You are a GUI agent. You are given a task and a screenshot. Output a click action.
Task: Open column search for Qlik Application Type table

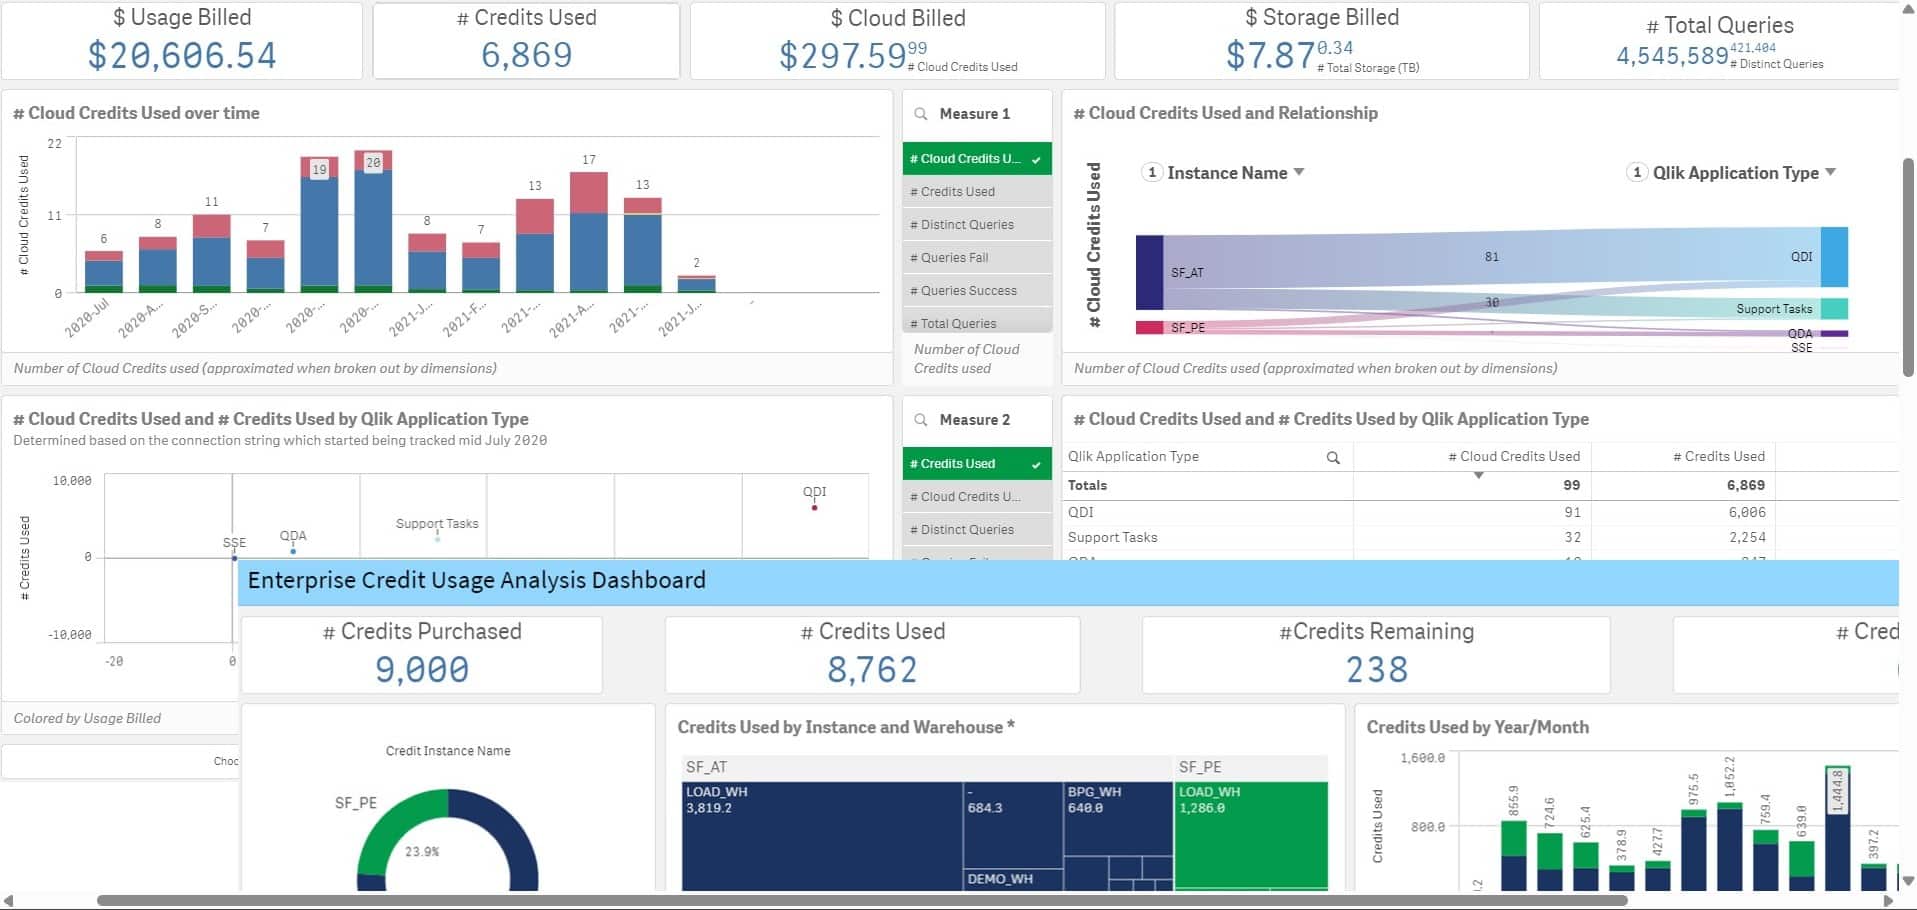click(1333, 457)
